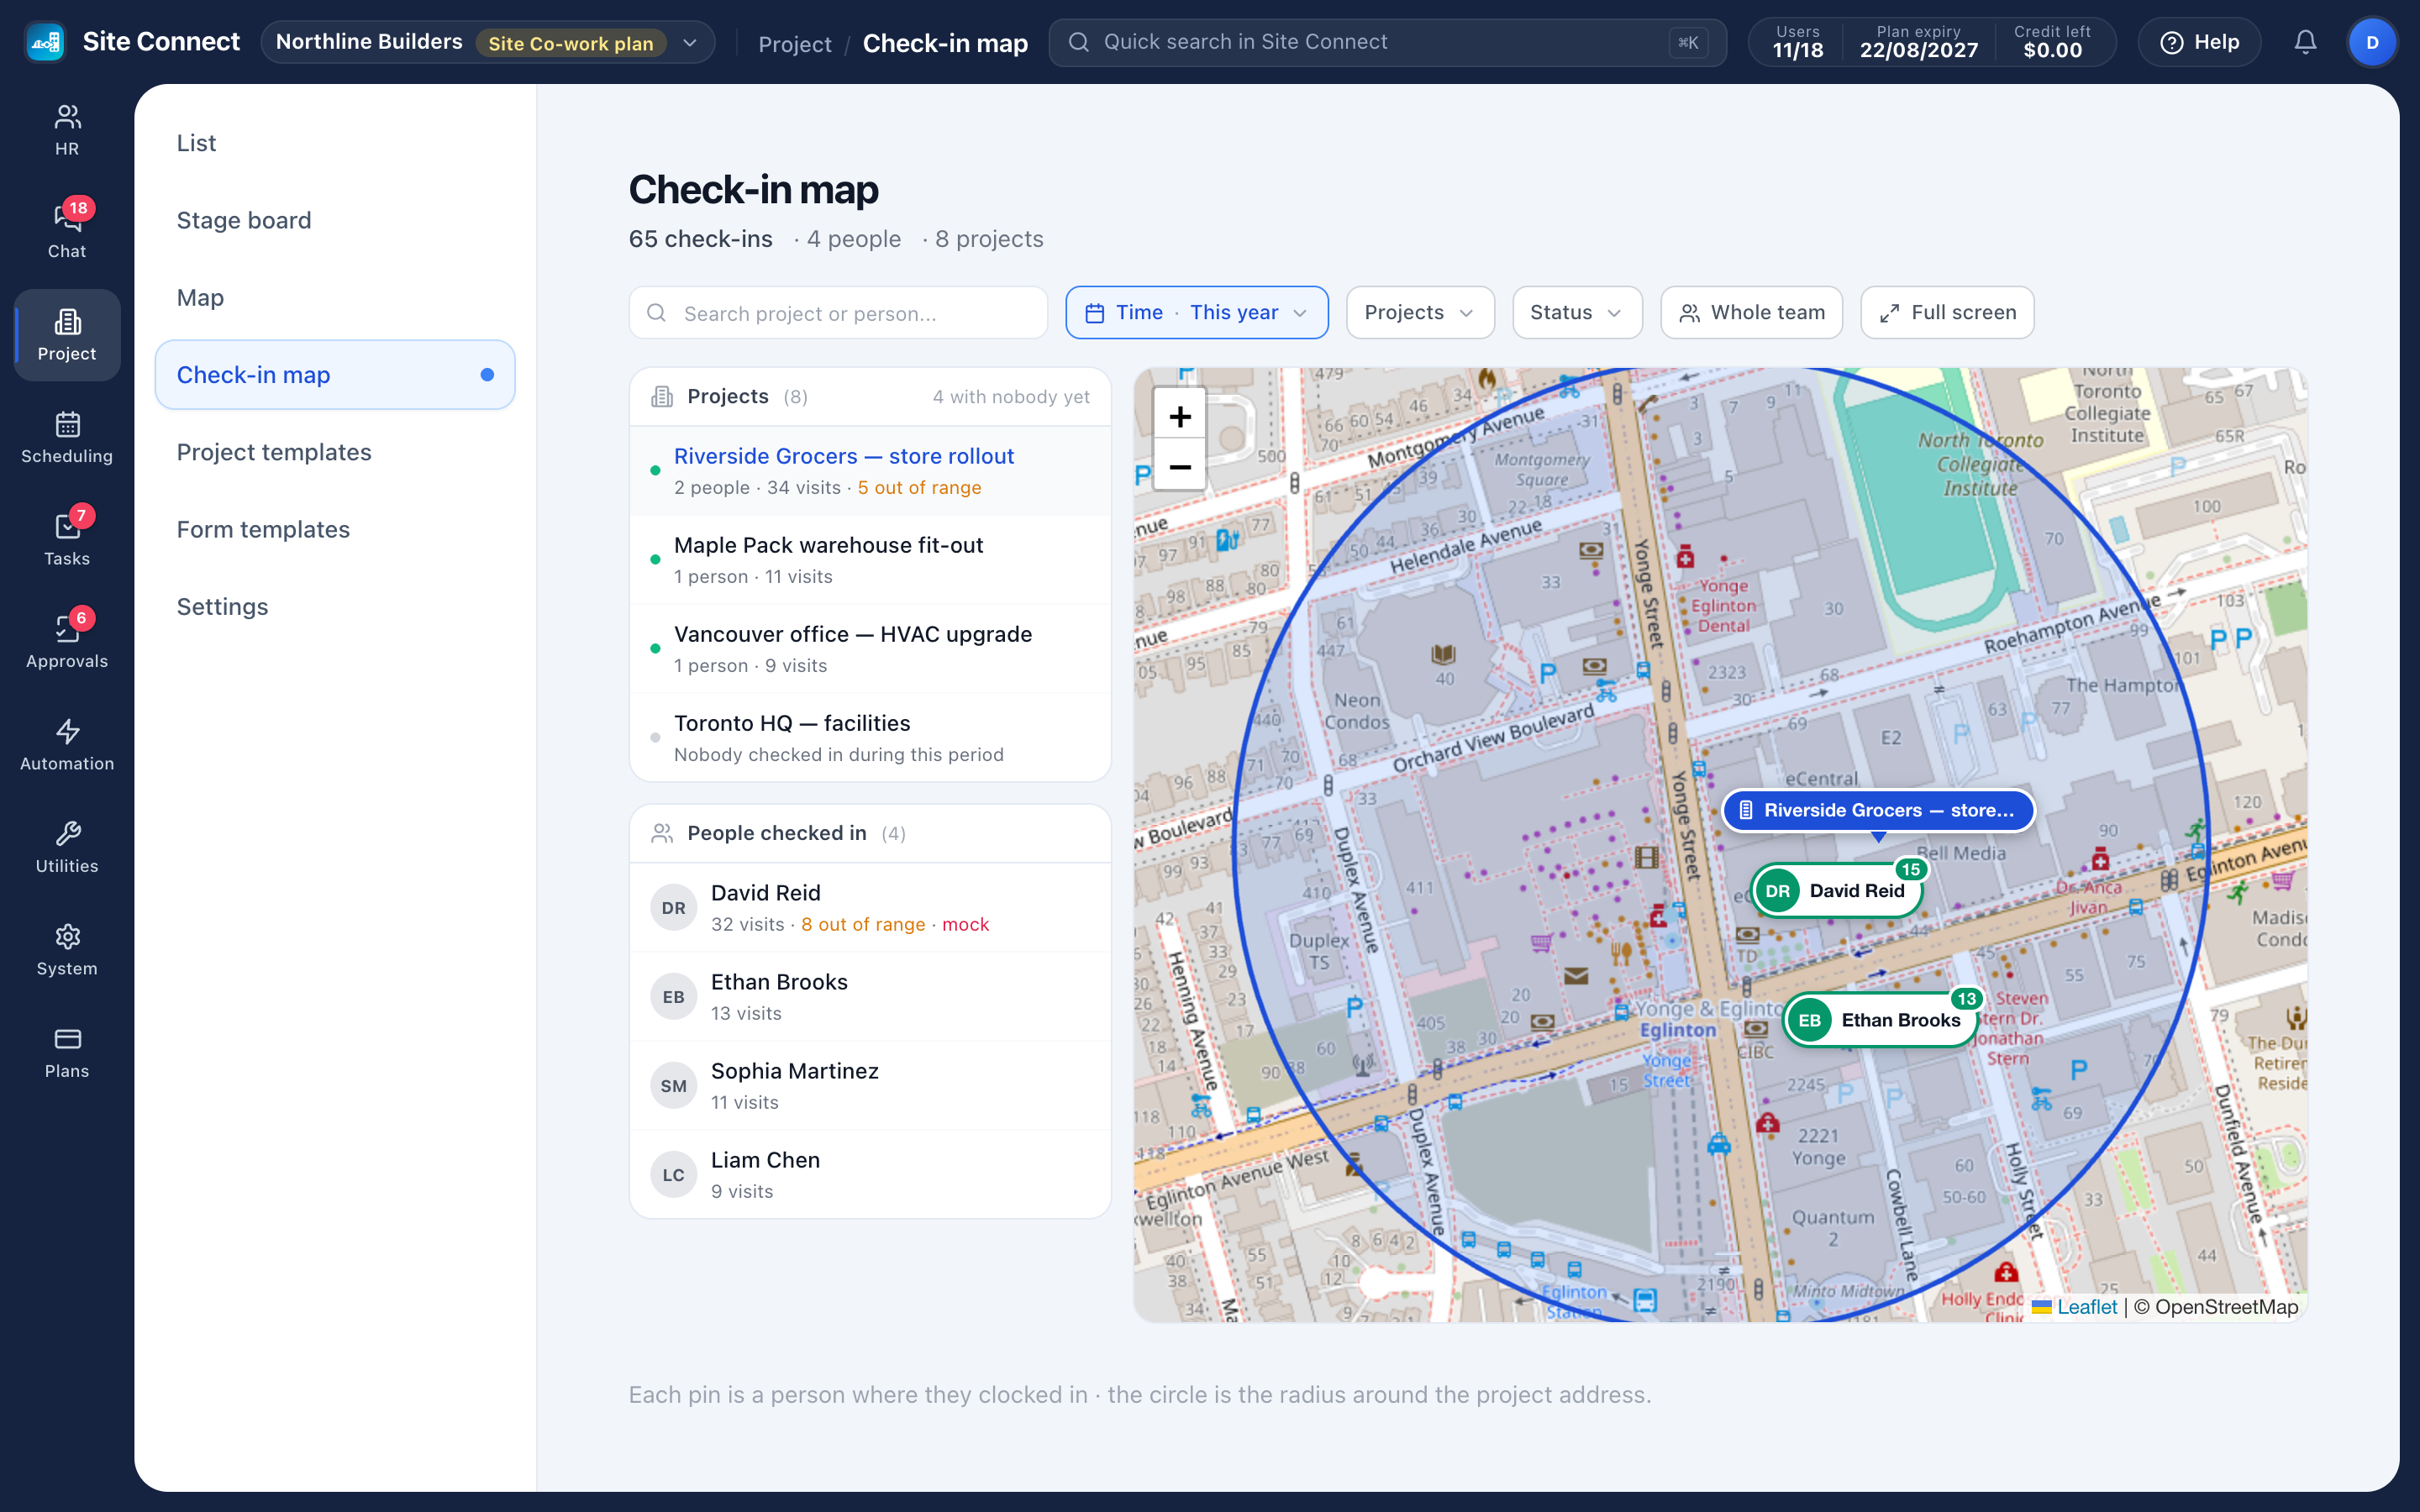Open the List view menu item
Screen dimensions: 2420x1512
coord(335,143)
